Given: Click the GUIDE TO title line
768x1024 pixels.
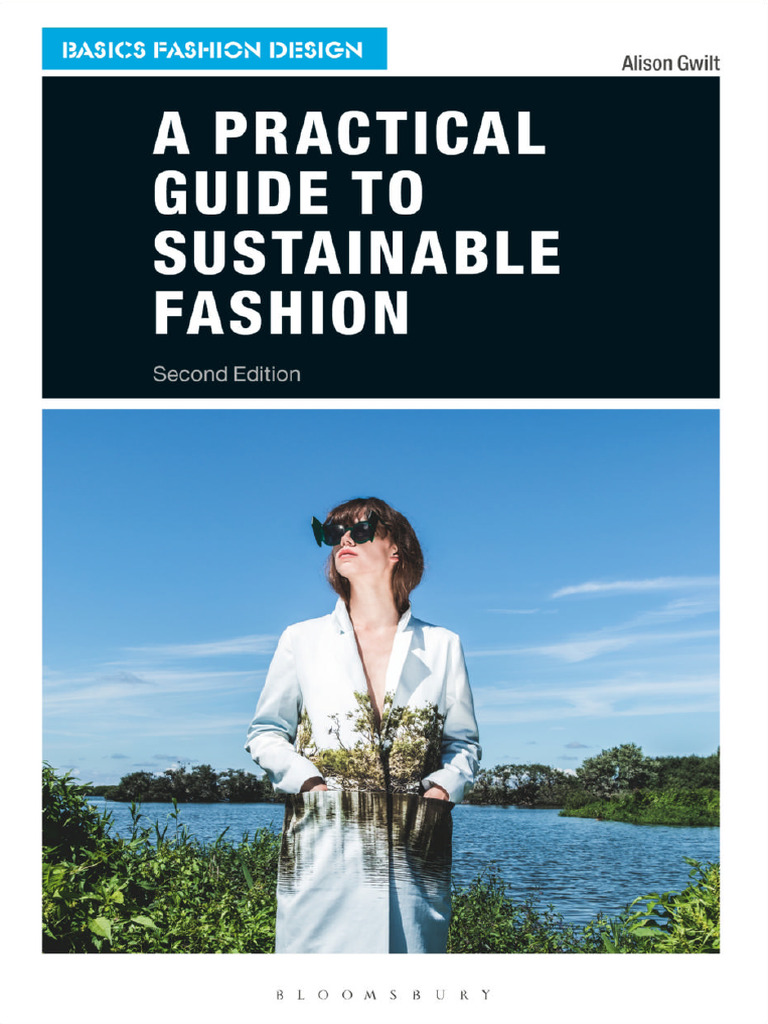Looking at the screenshot, I should tap(288, 192).
